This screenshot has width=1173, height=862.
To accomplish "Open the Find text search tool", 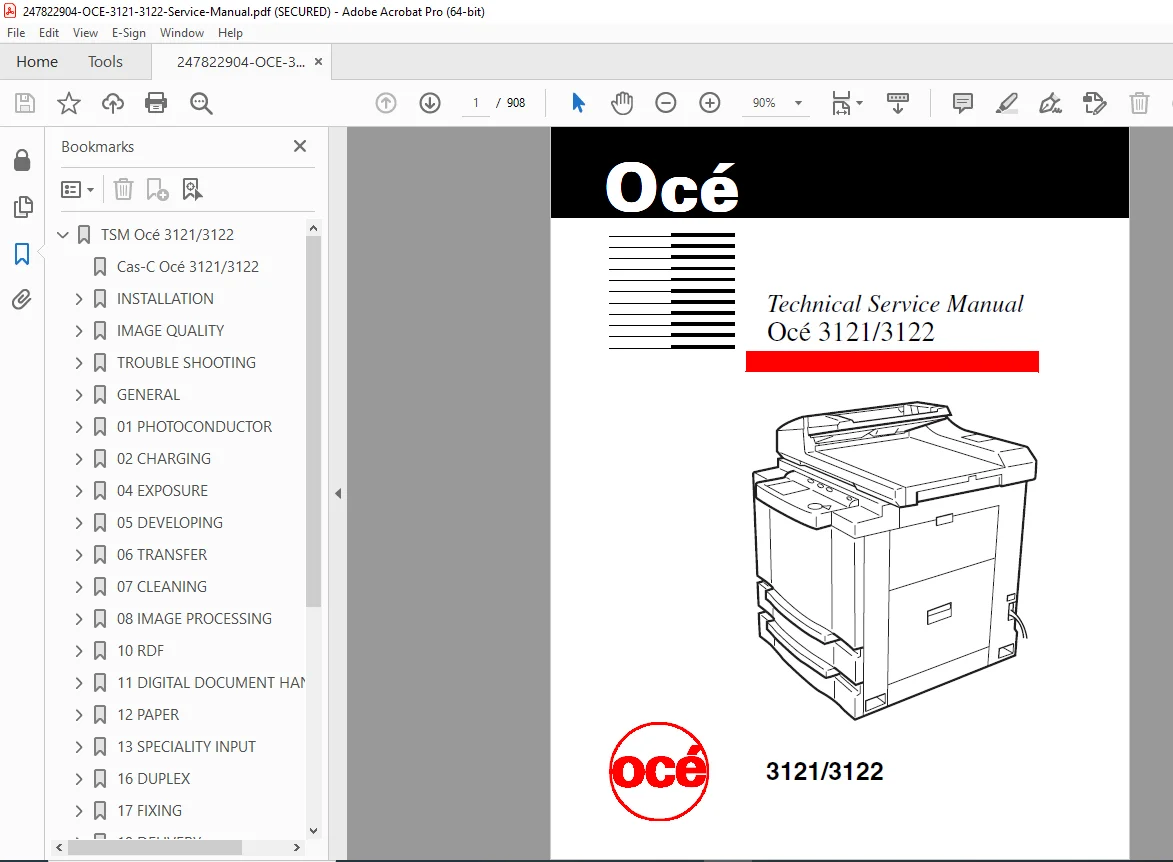I will pyautogui.click(x=201, y=103).
